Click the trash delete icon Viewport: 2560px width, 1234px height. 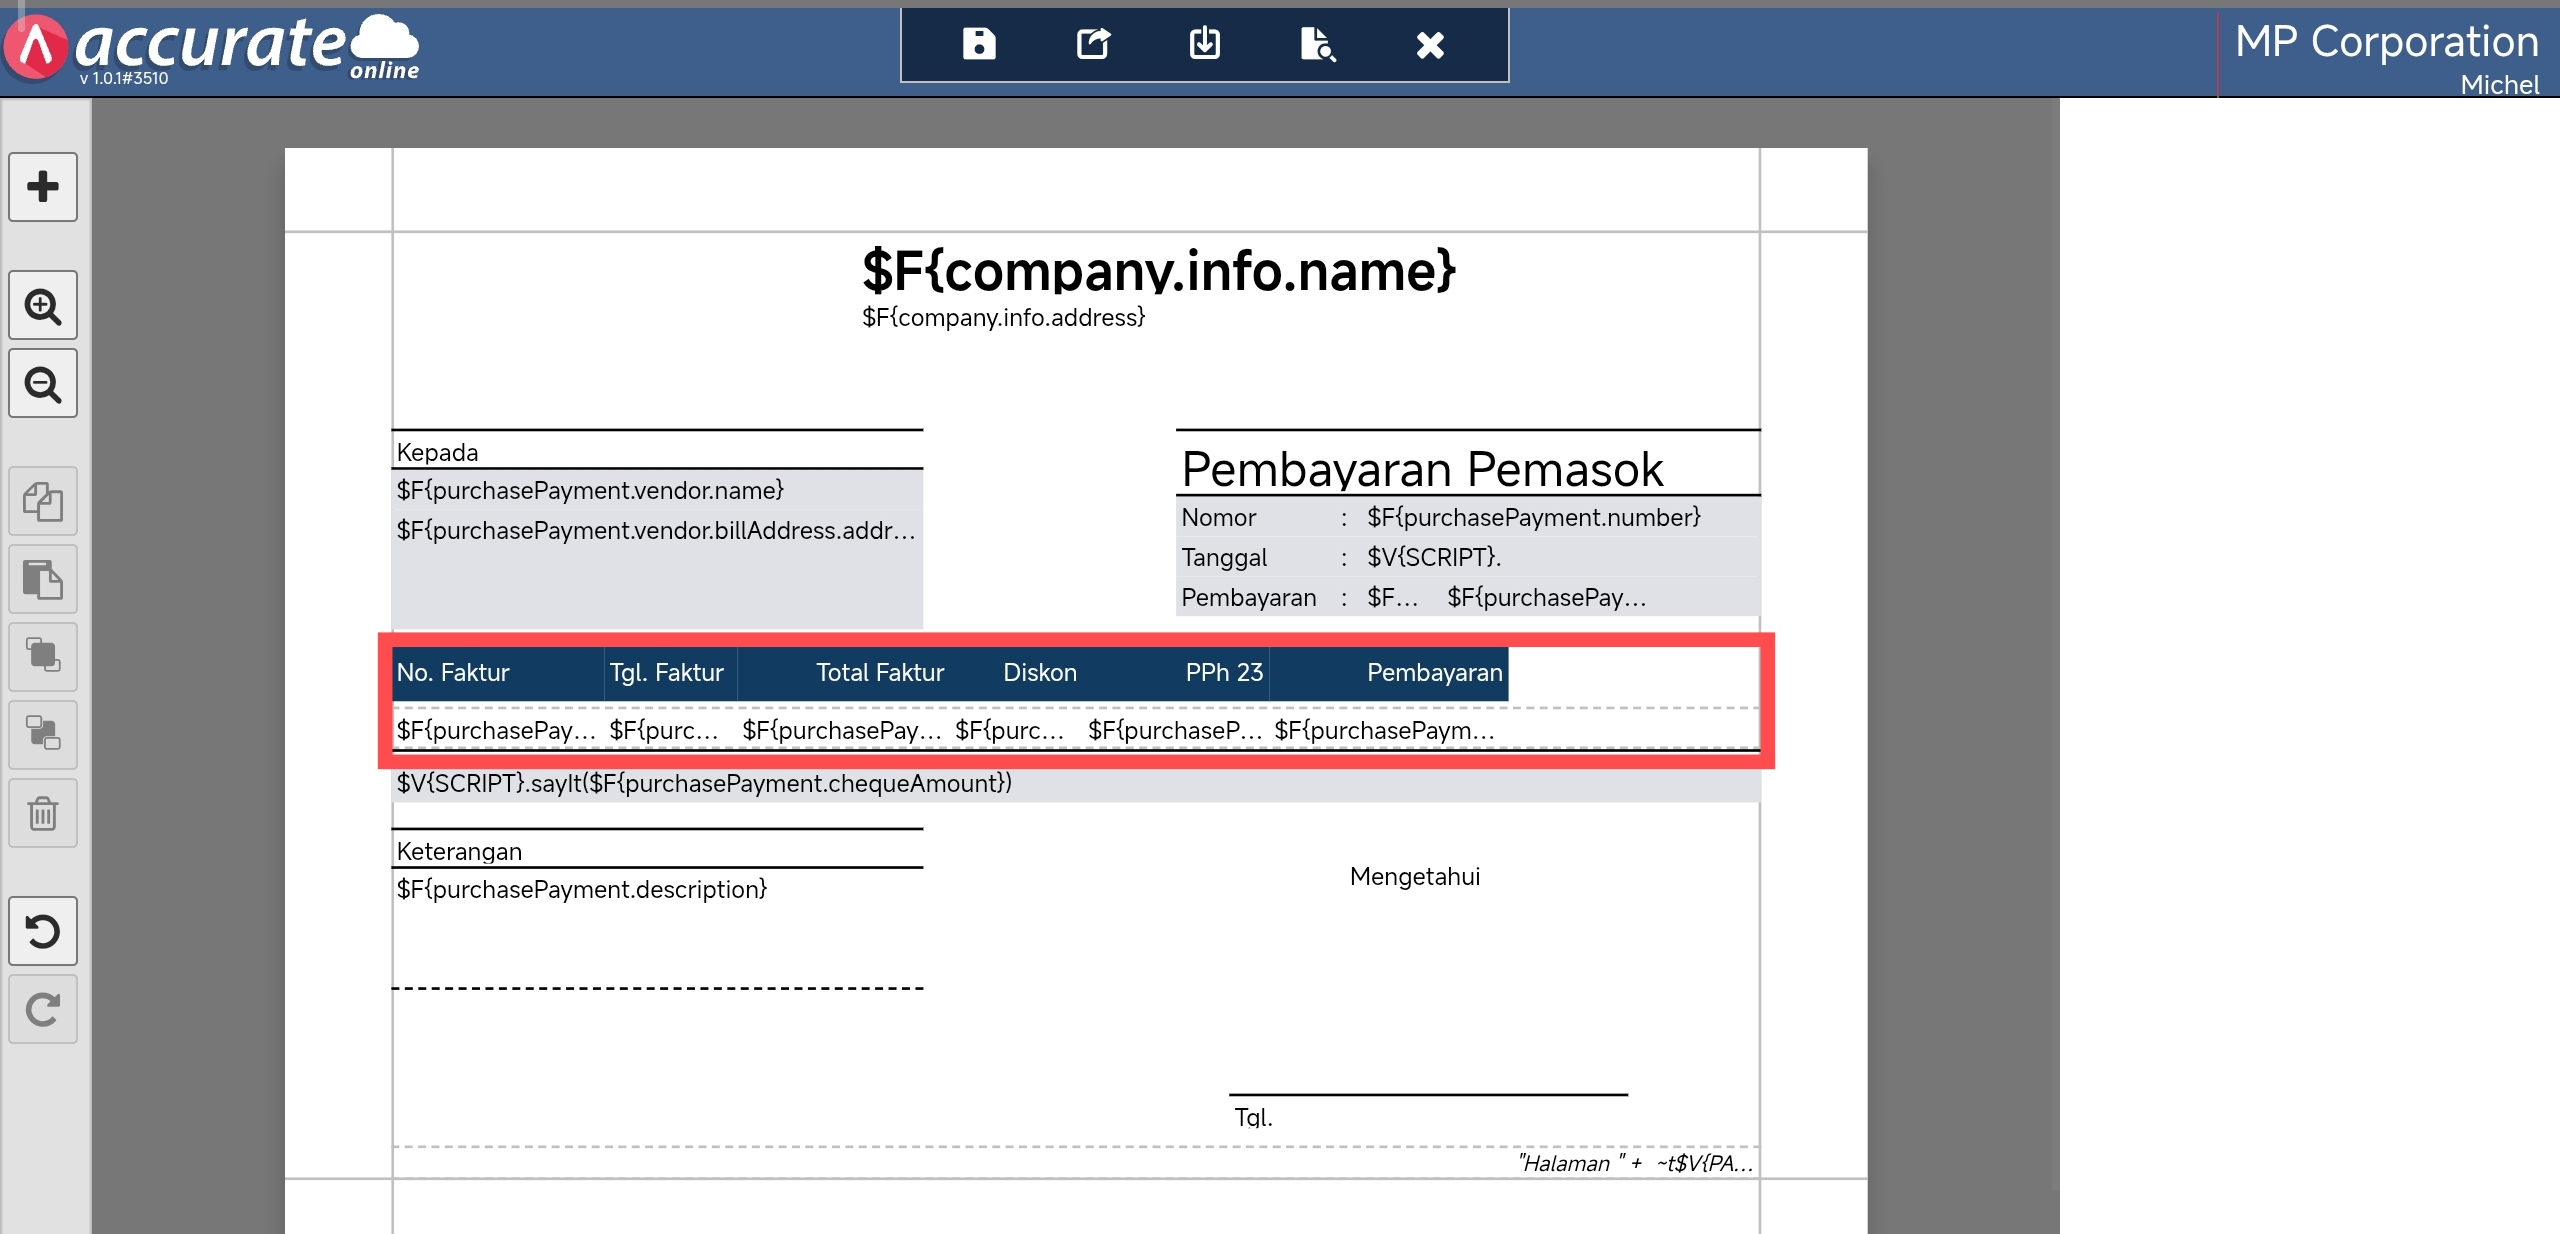43,813
